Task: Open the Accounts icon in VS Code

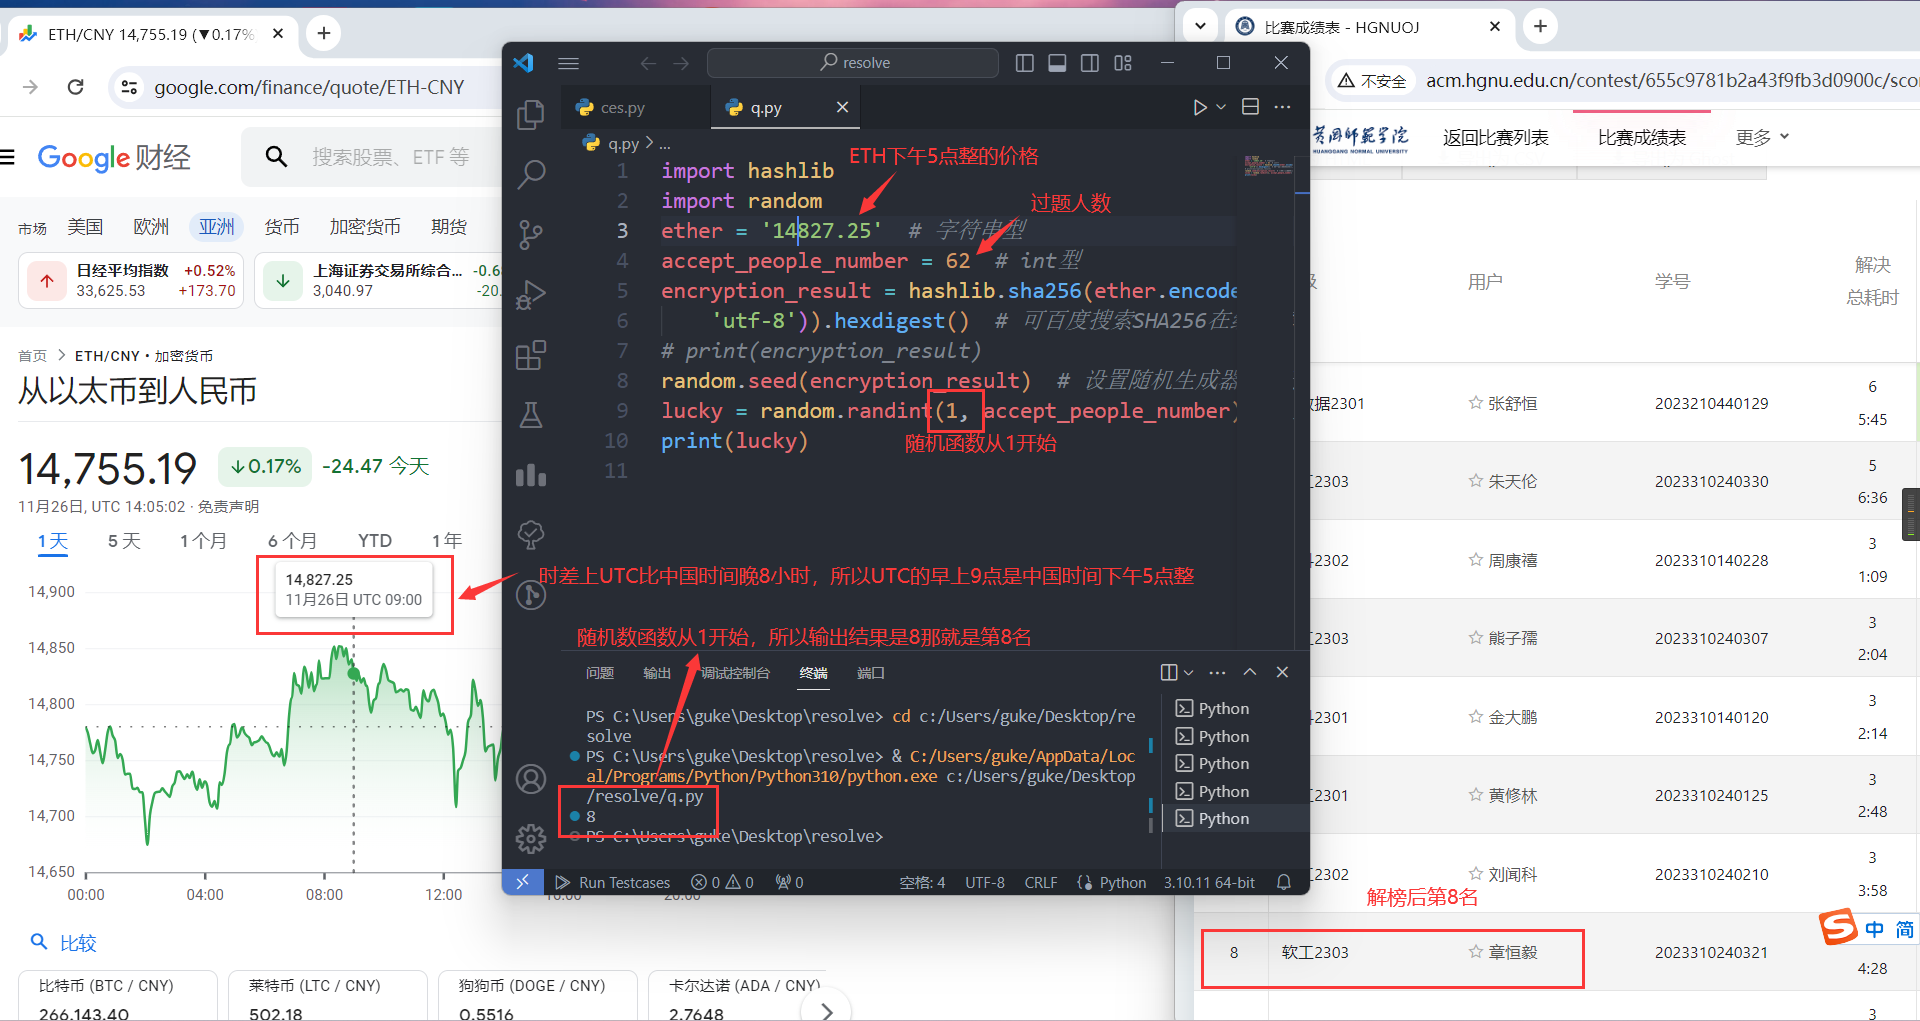Action: click(x=531, y=779)
